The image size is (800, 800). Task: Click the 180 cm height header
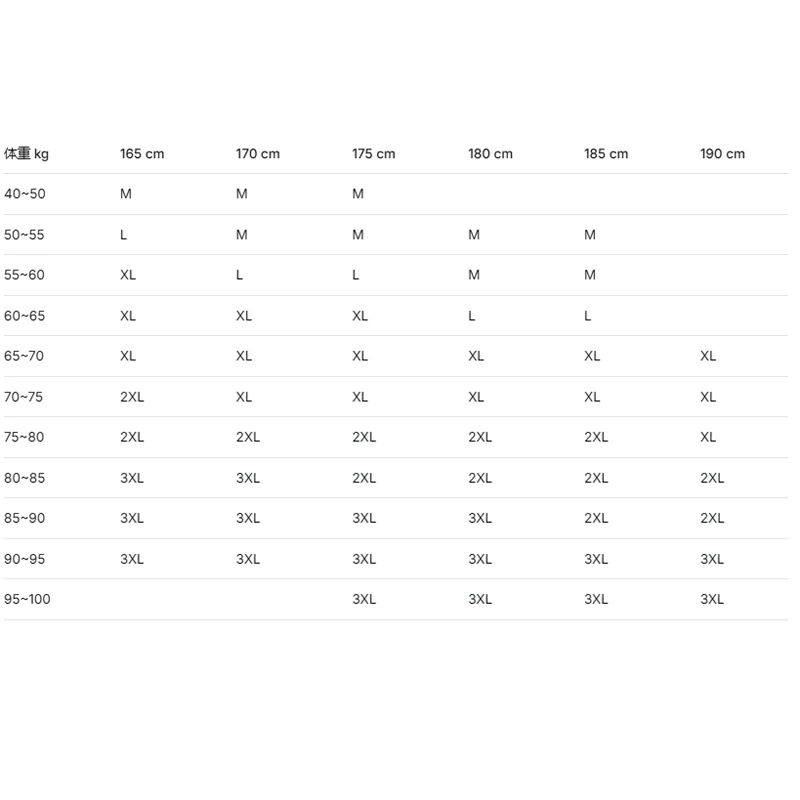click(x=490, y=154)
